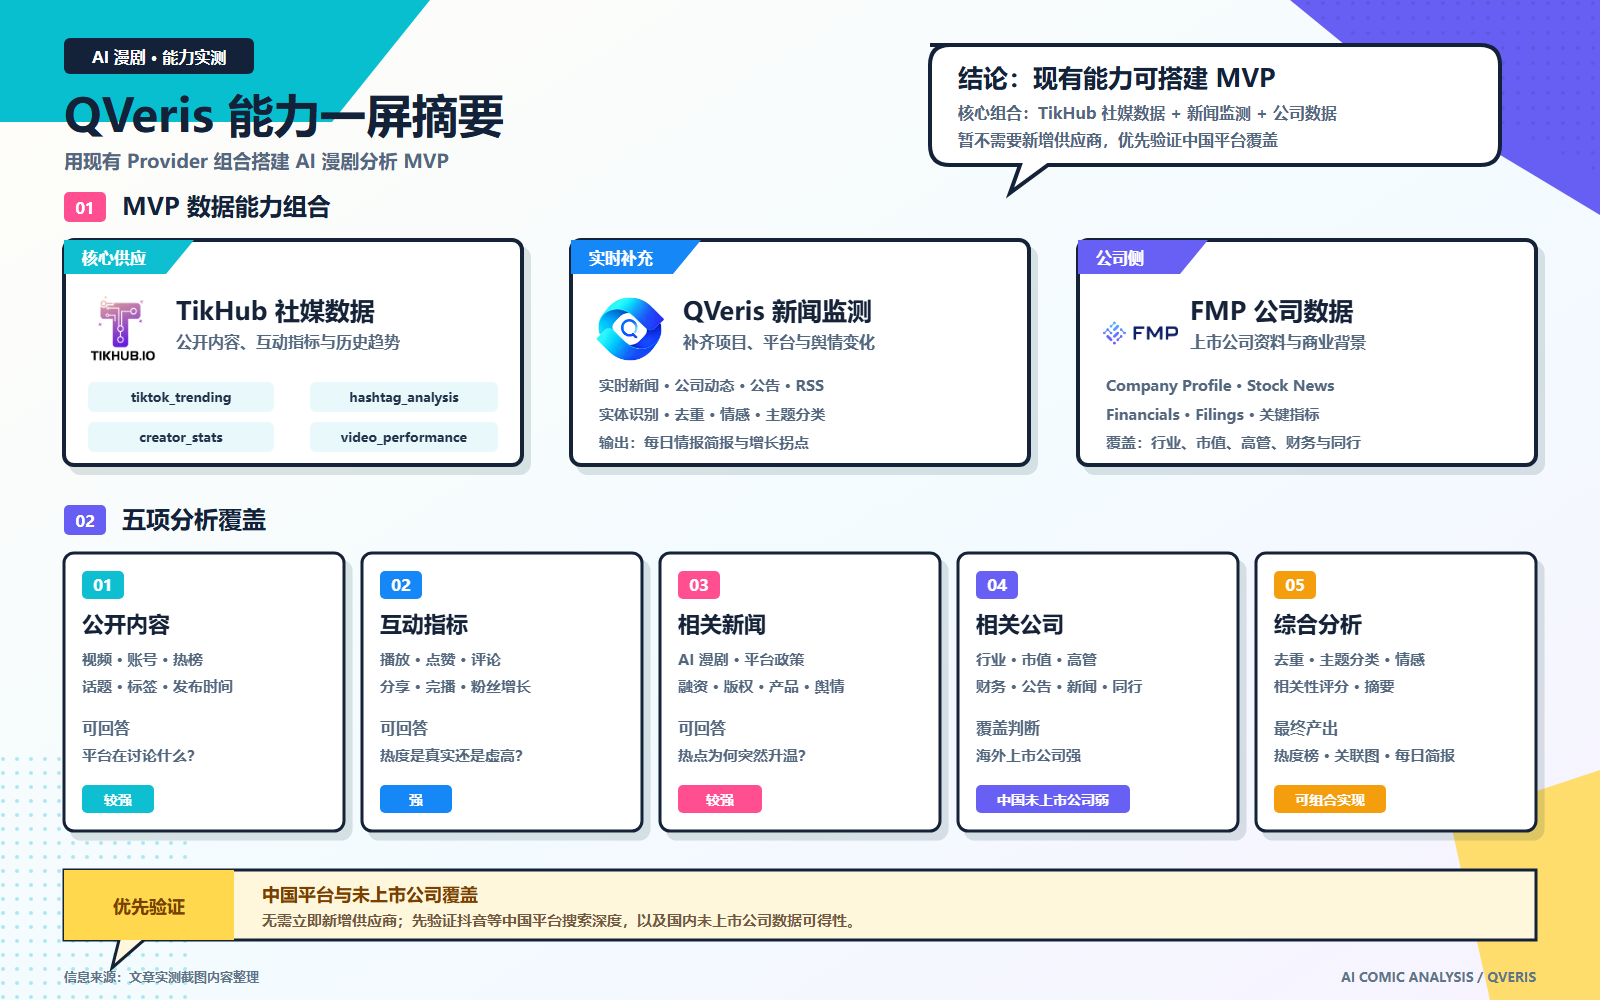Image resolution: width=1600 pixels, height=1000 pixels.
Task: Click the purple 02 section number badge
Action: pos(85,520)
